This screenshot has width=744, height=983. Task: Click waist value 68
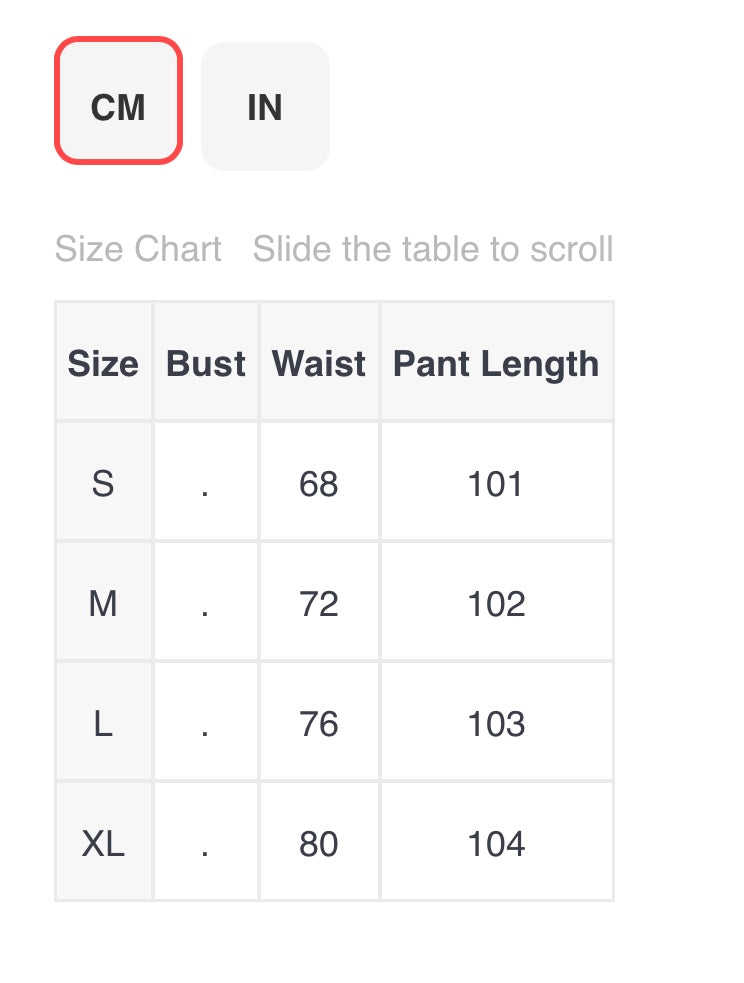[319, 484]
